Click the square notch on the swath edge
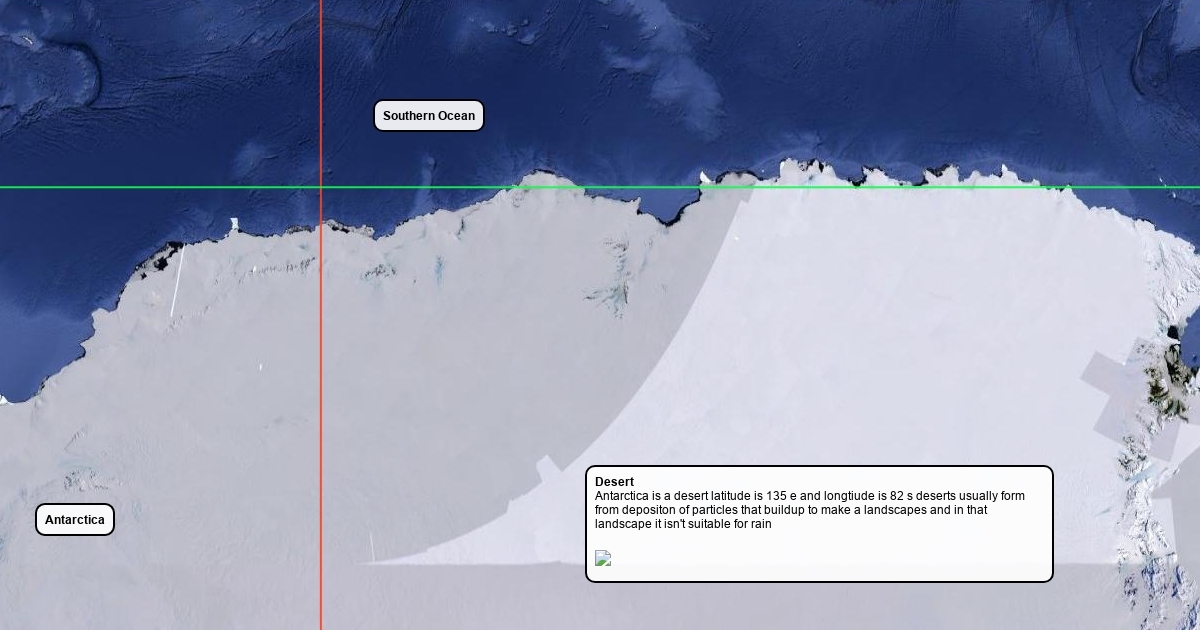Screen dimensions: 1200x630 [x=546, y=465]
